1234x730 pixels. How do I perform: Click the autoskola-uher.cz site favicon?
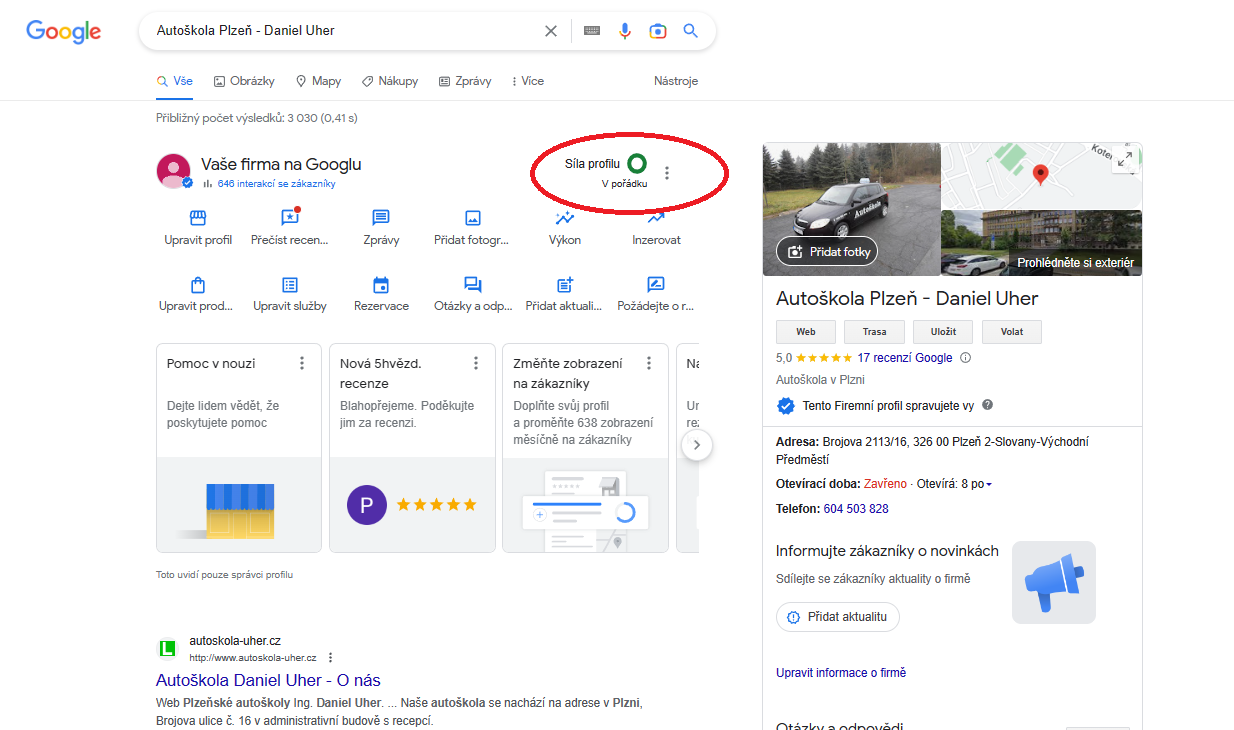(x=168, y=649)
